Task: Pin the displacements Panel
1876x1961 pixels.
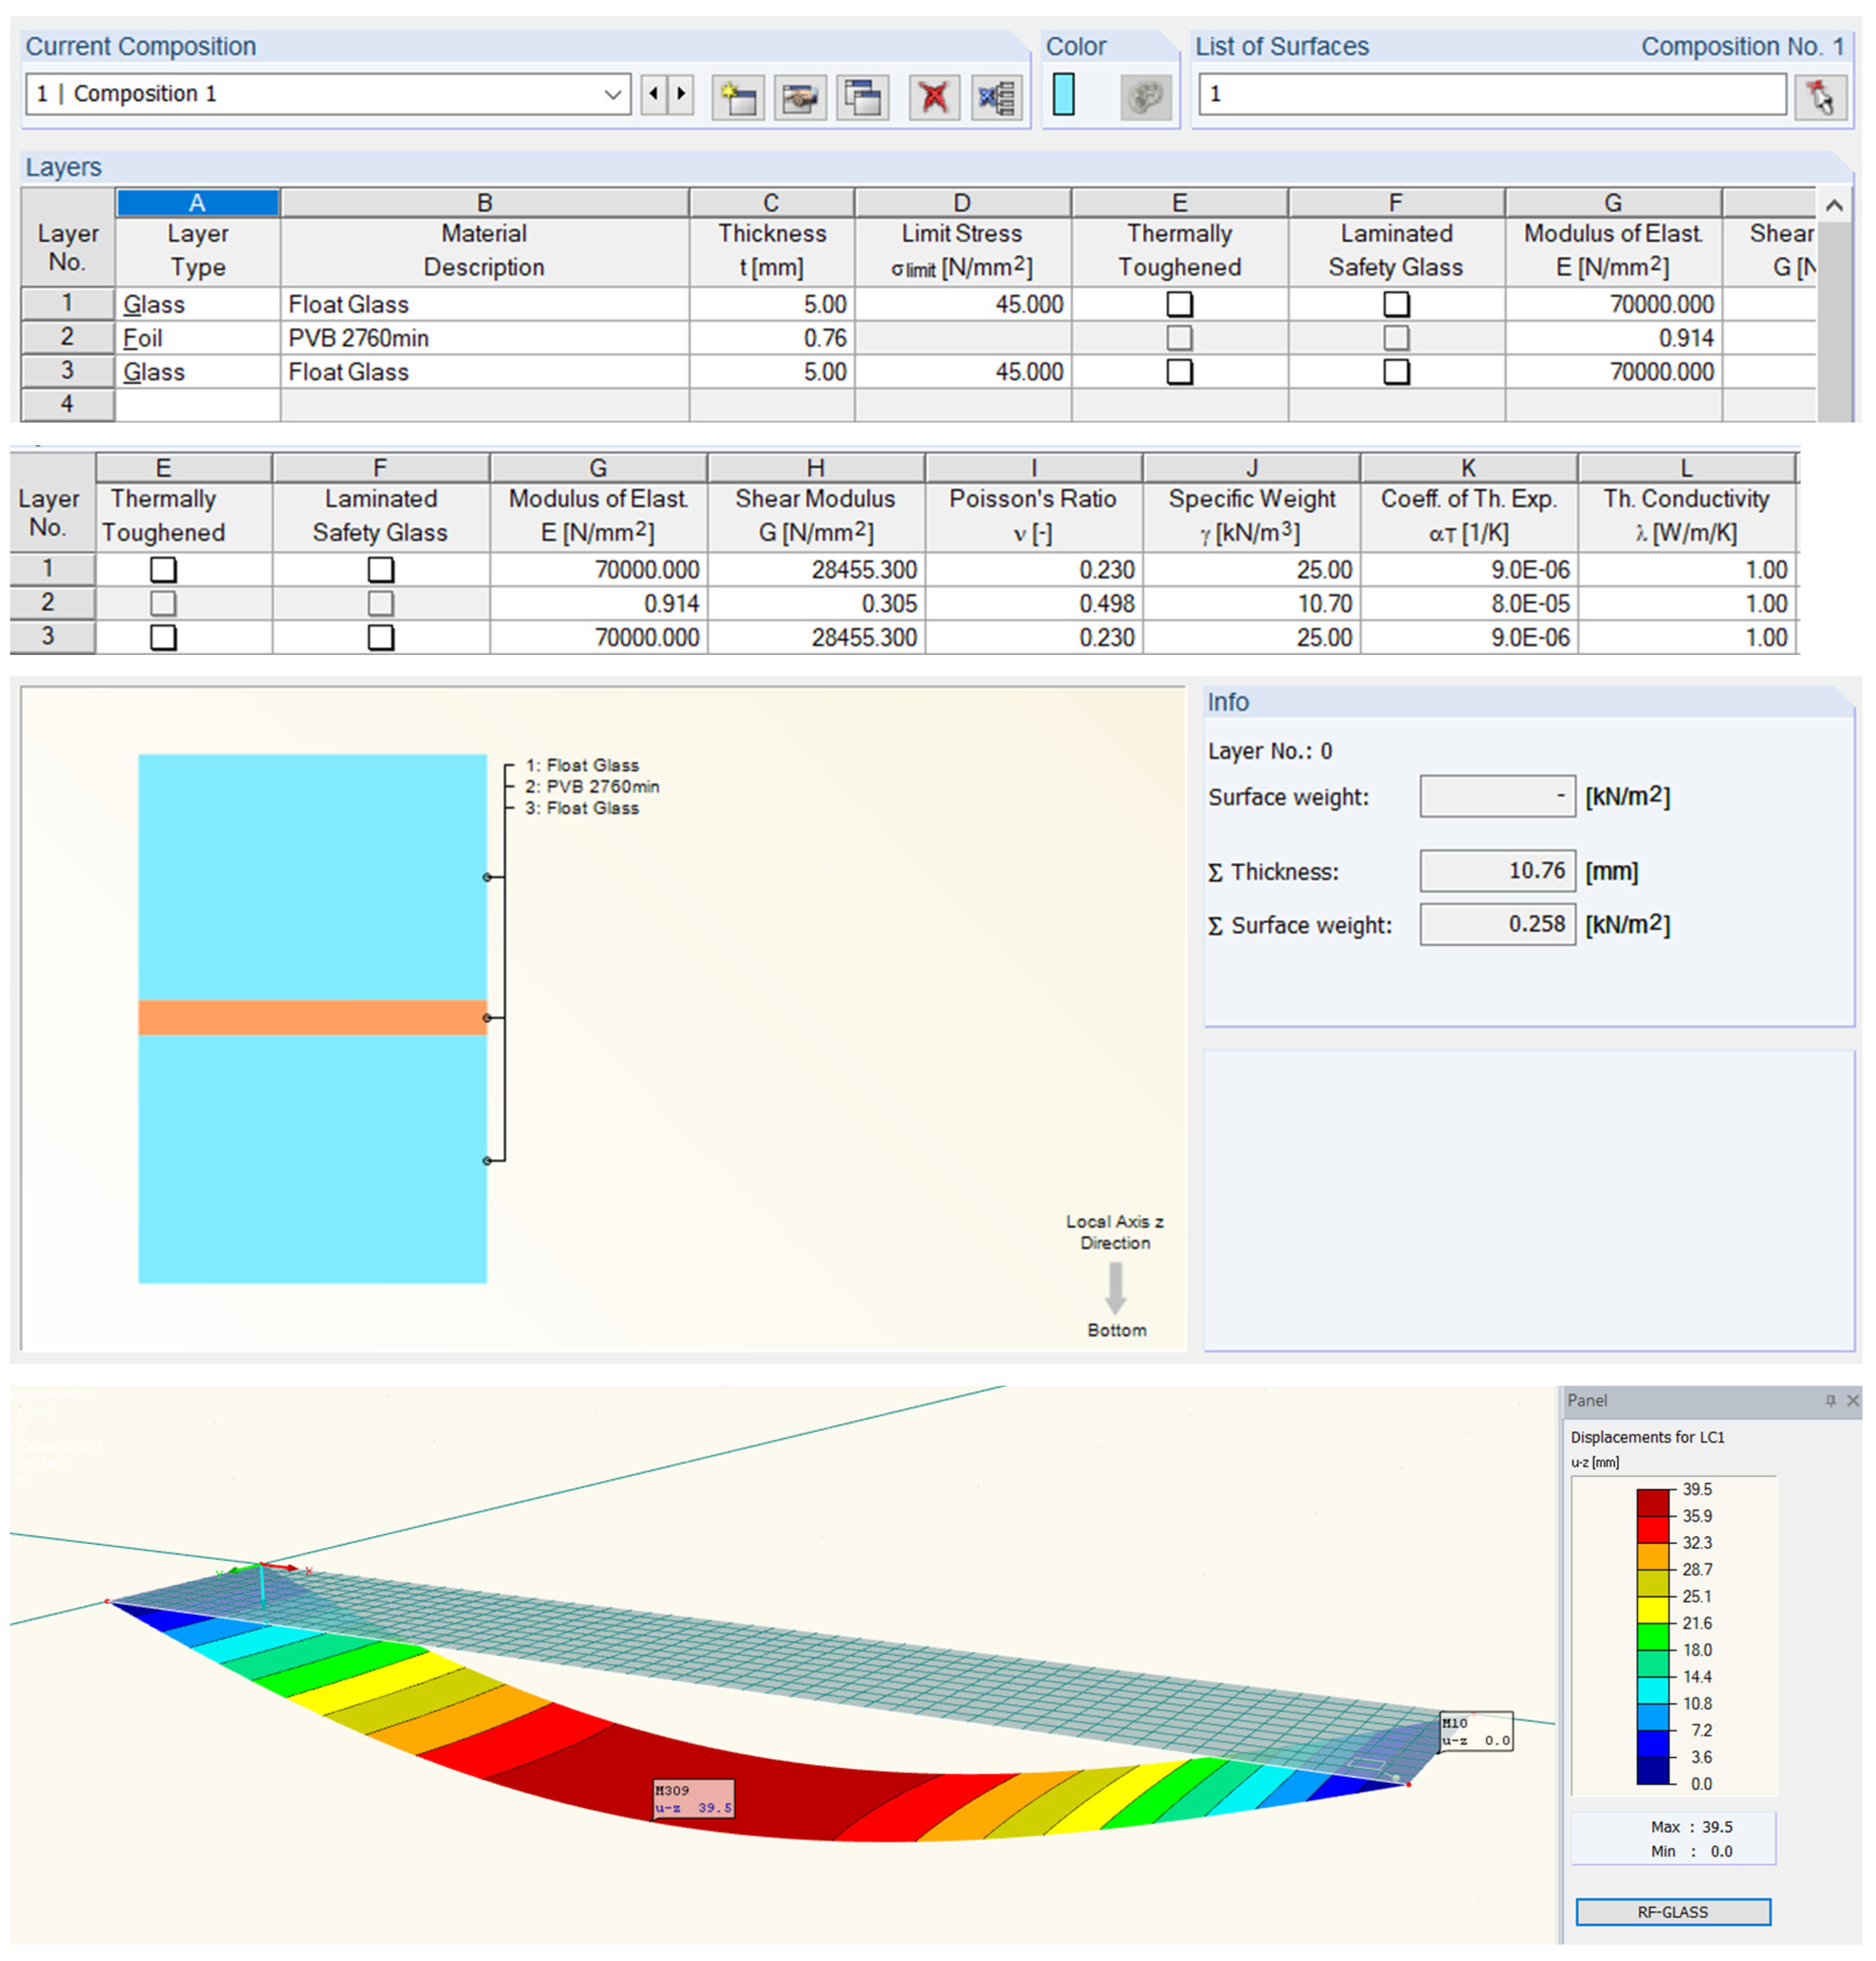Action: [1830, 1400]
